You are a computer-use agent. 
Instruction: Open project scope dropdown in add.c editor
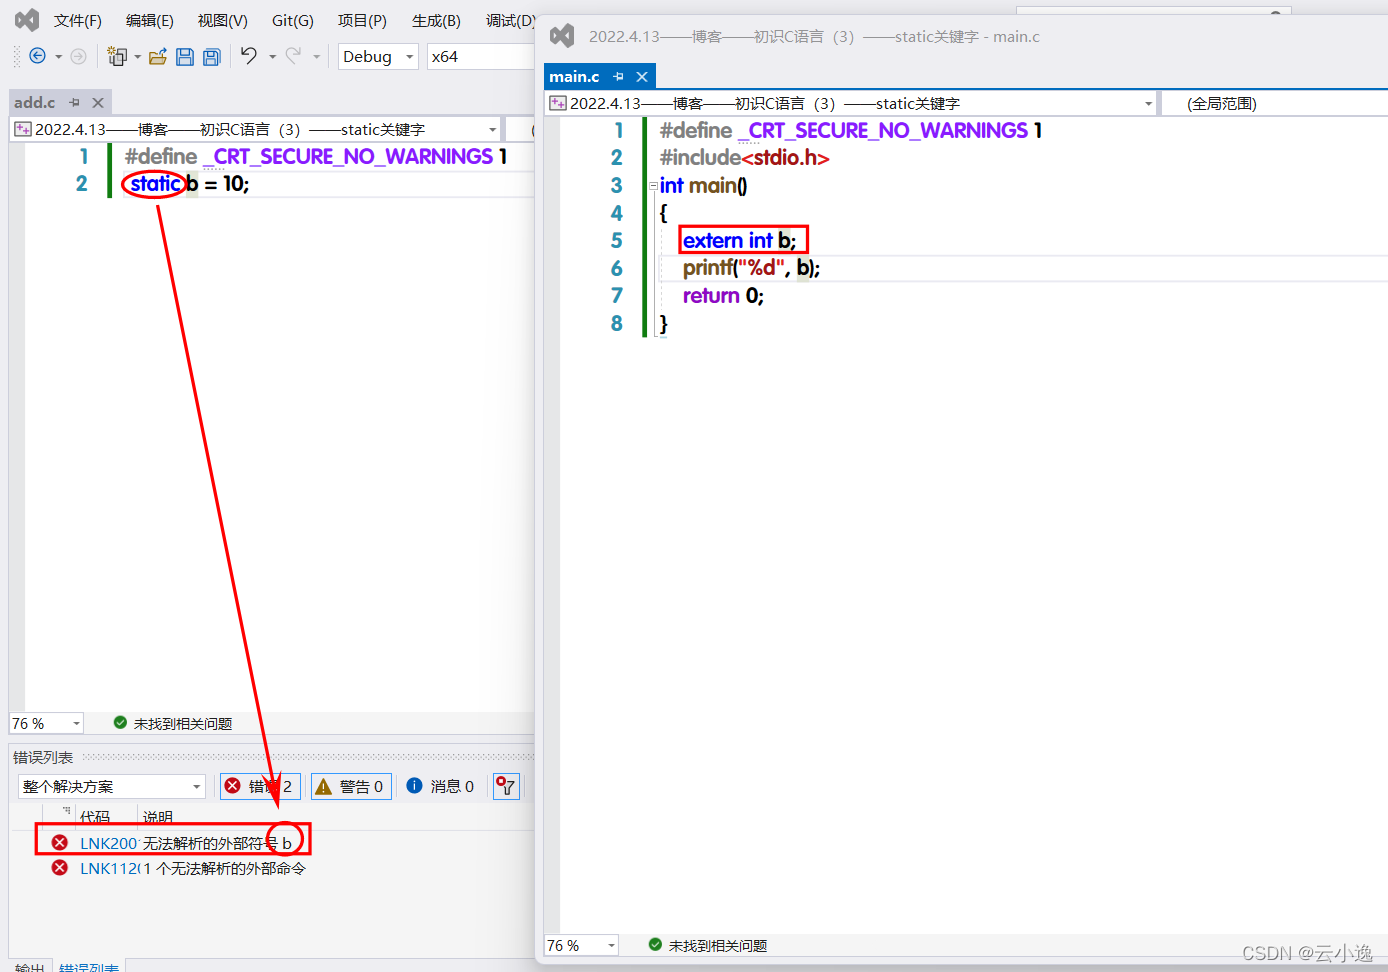tap(255, 129)
